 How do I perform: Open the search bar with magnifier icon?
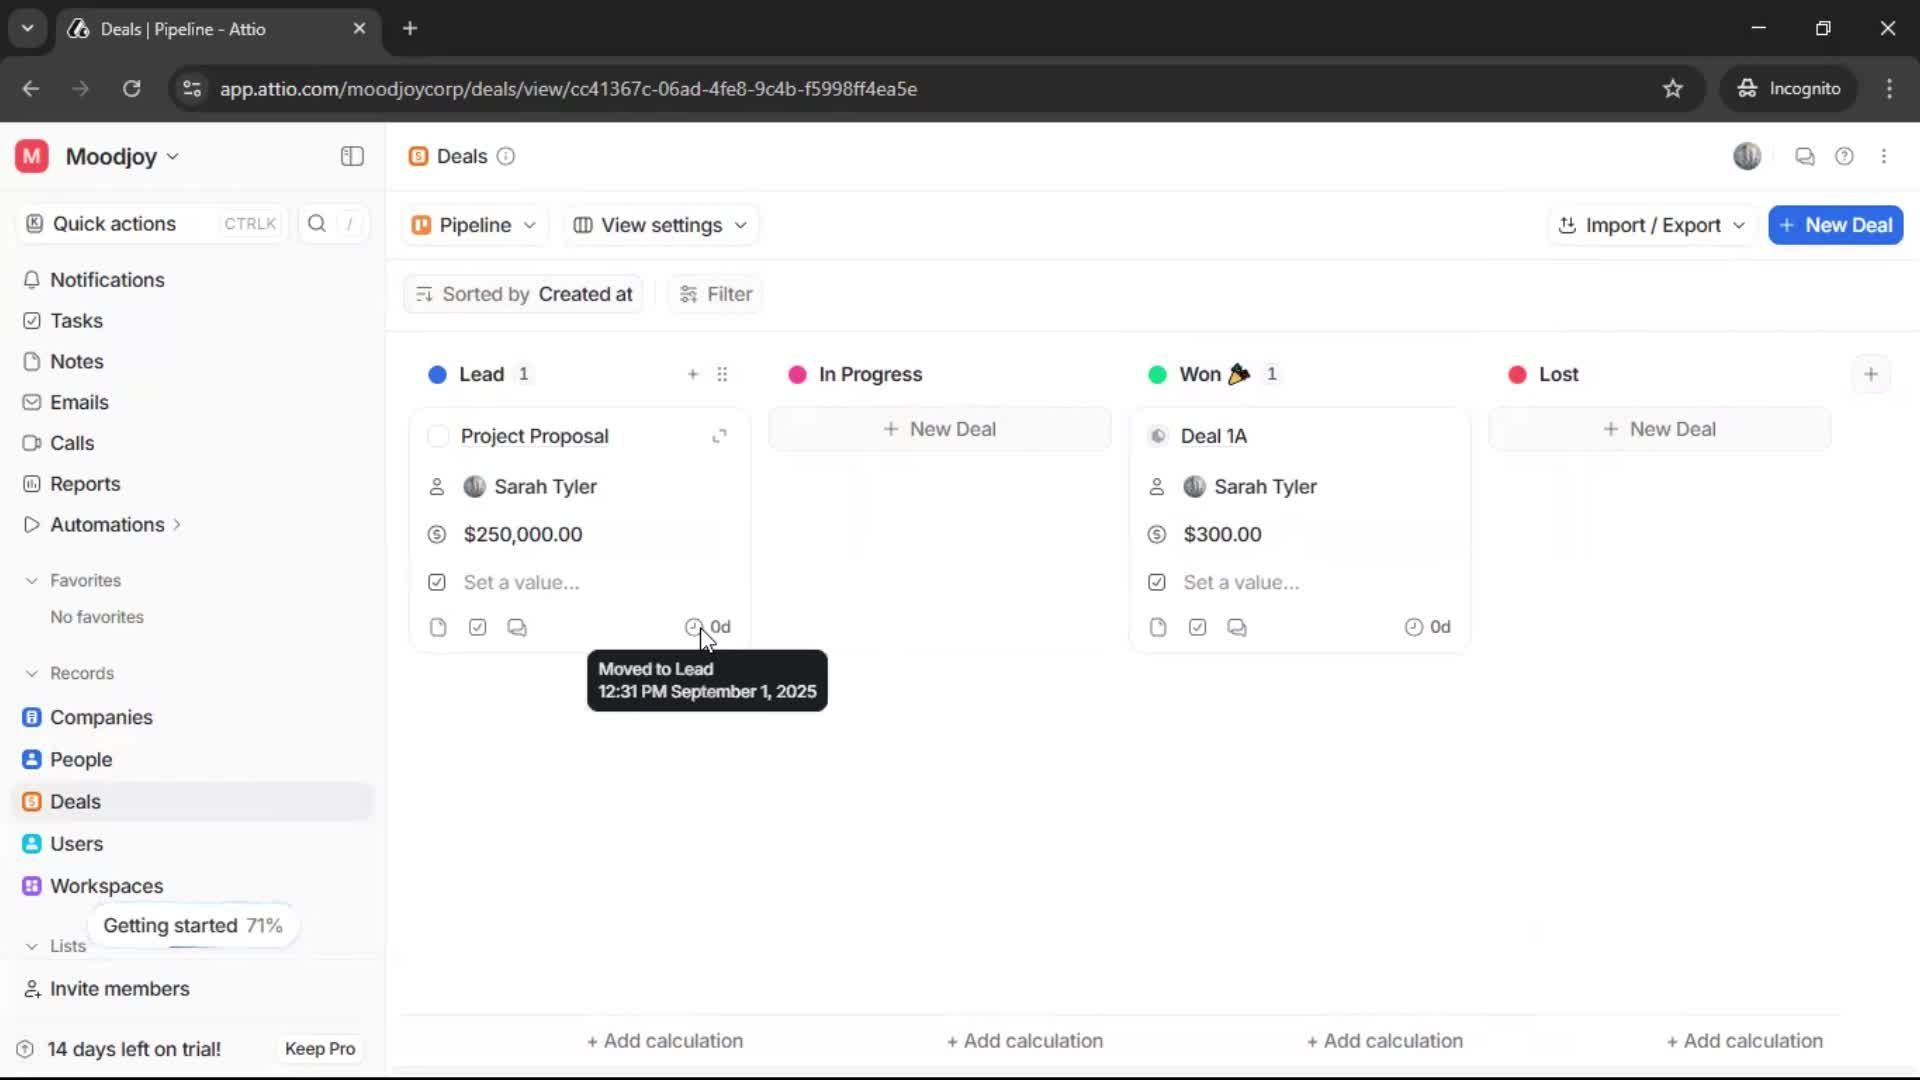317,224
